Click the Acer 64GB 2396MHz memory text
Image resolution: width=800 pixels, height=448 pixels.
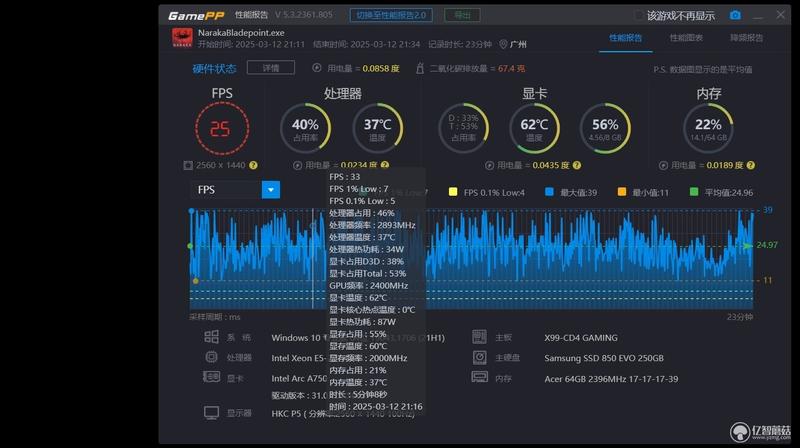tap(611, 379)
